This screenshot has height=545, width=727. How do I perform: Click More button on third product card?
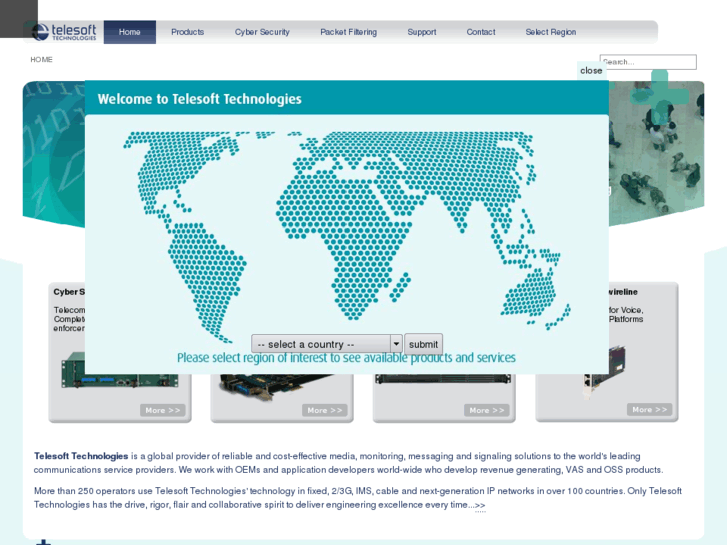[486, 410]
